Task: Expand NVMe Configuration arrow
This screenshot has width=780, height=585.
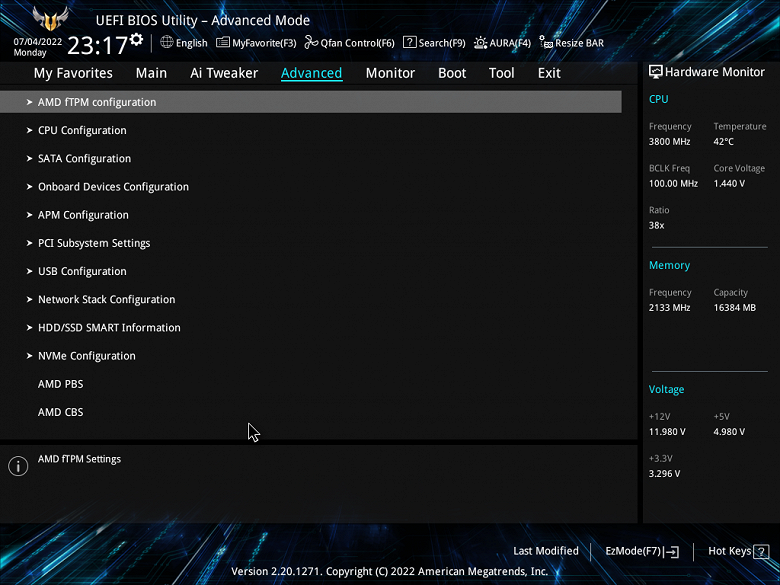Action: click(29, 356)
